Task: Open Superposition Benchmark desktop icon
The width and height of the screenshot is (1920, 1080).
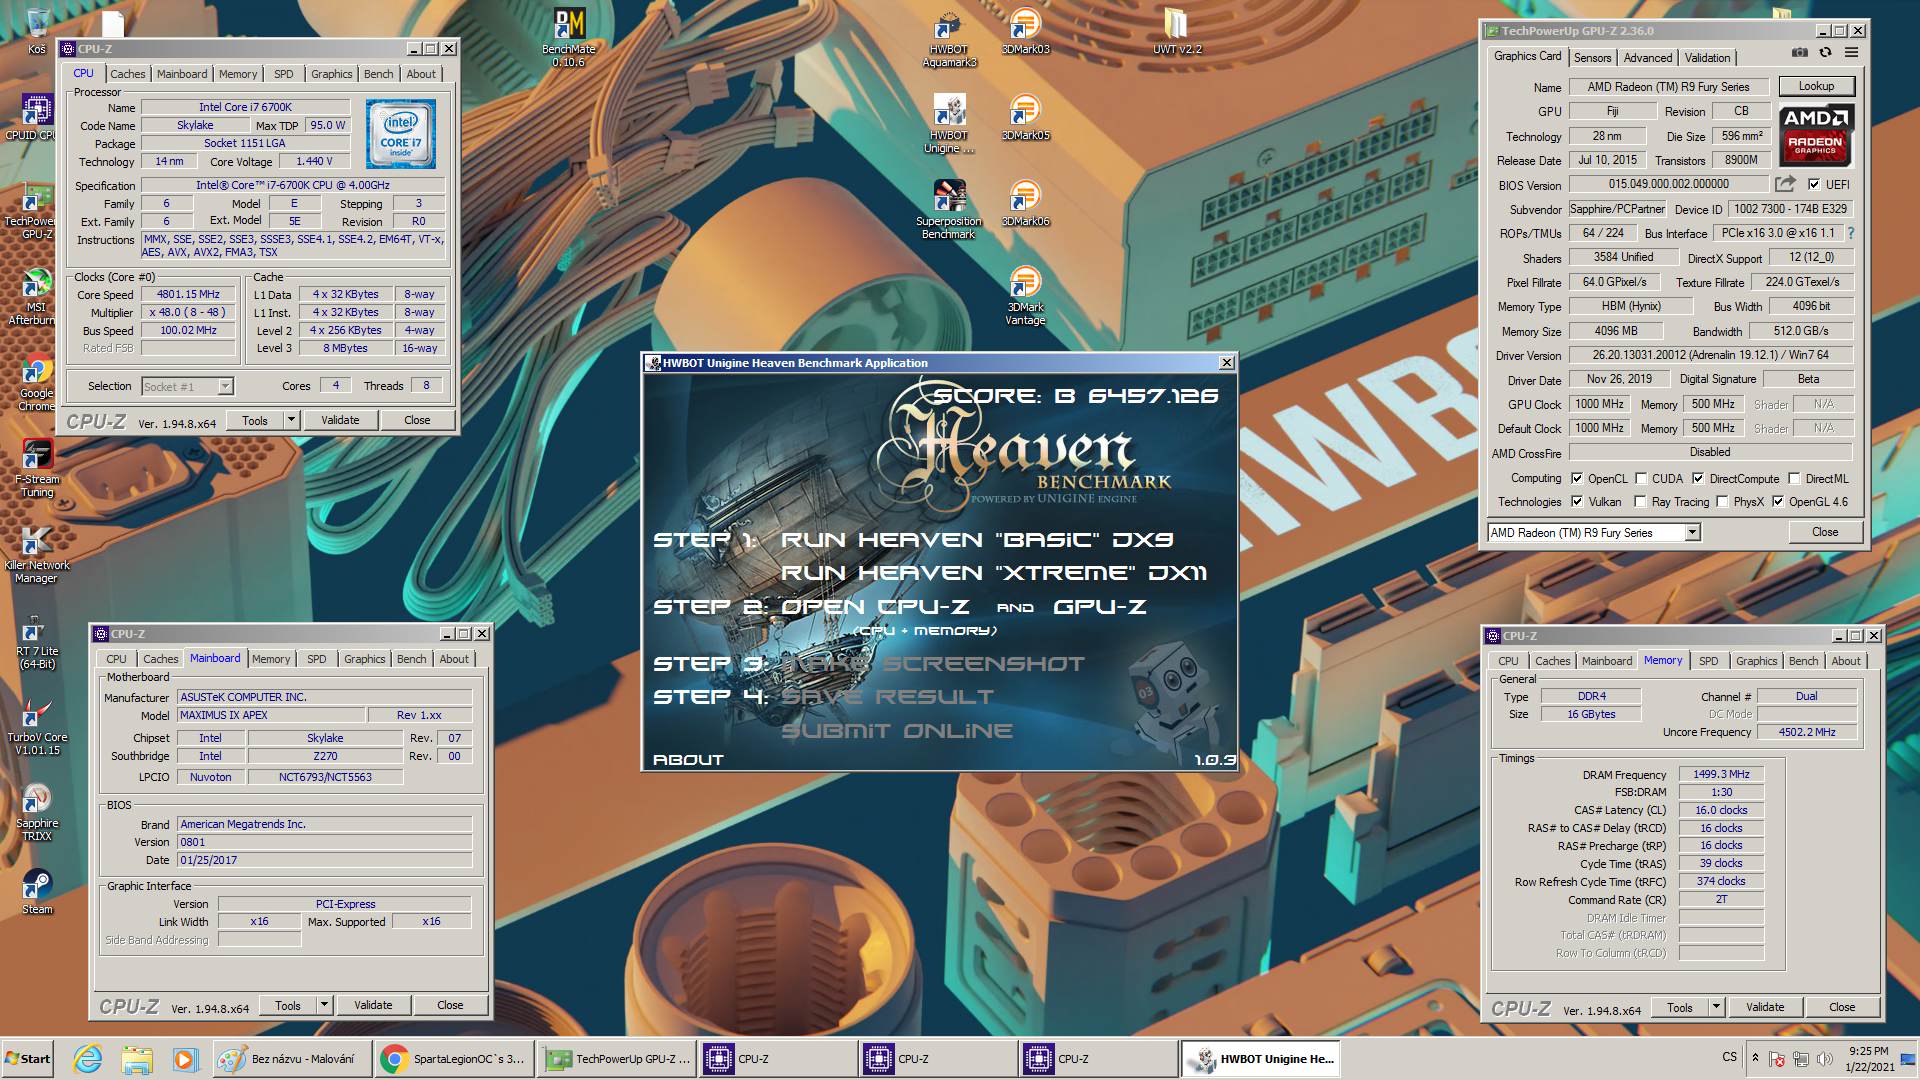Action: (x=949, y=209)
